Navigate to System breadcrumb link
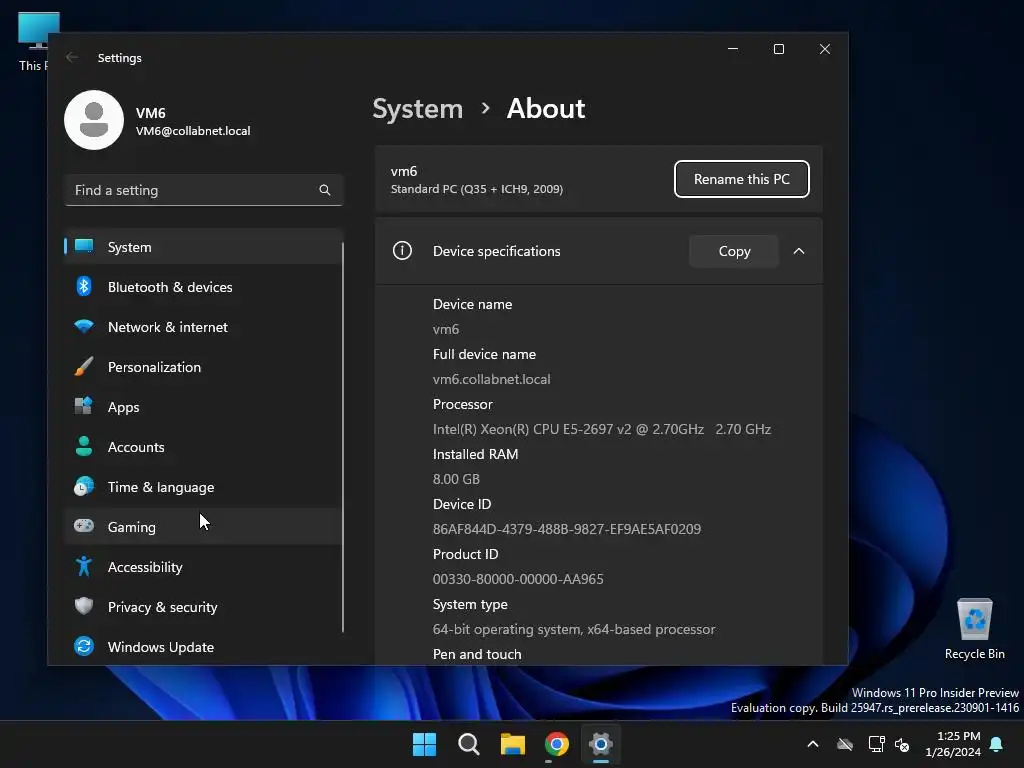This screenshot has width=1024, height=768. tap(417, 108)
